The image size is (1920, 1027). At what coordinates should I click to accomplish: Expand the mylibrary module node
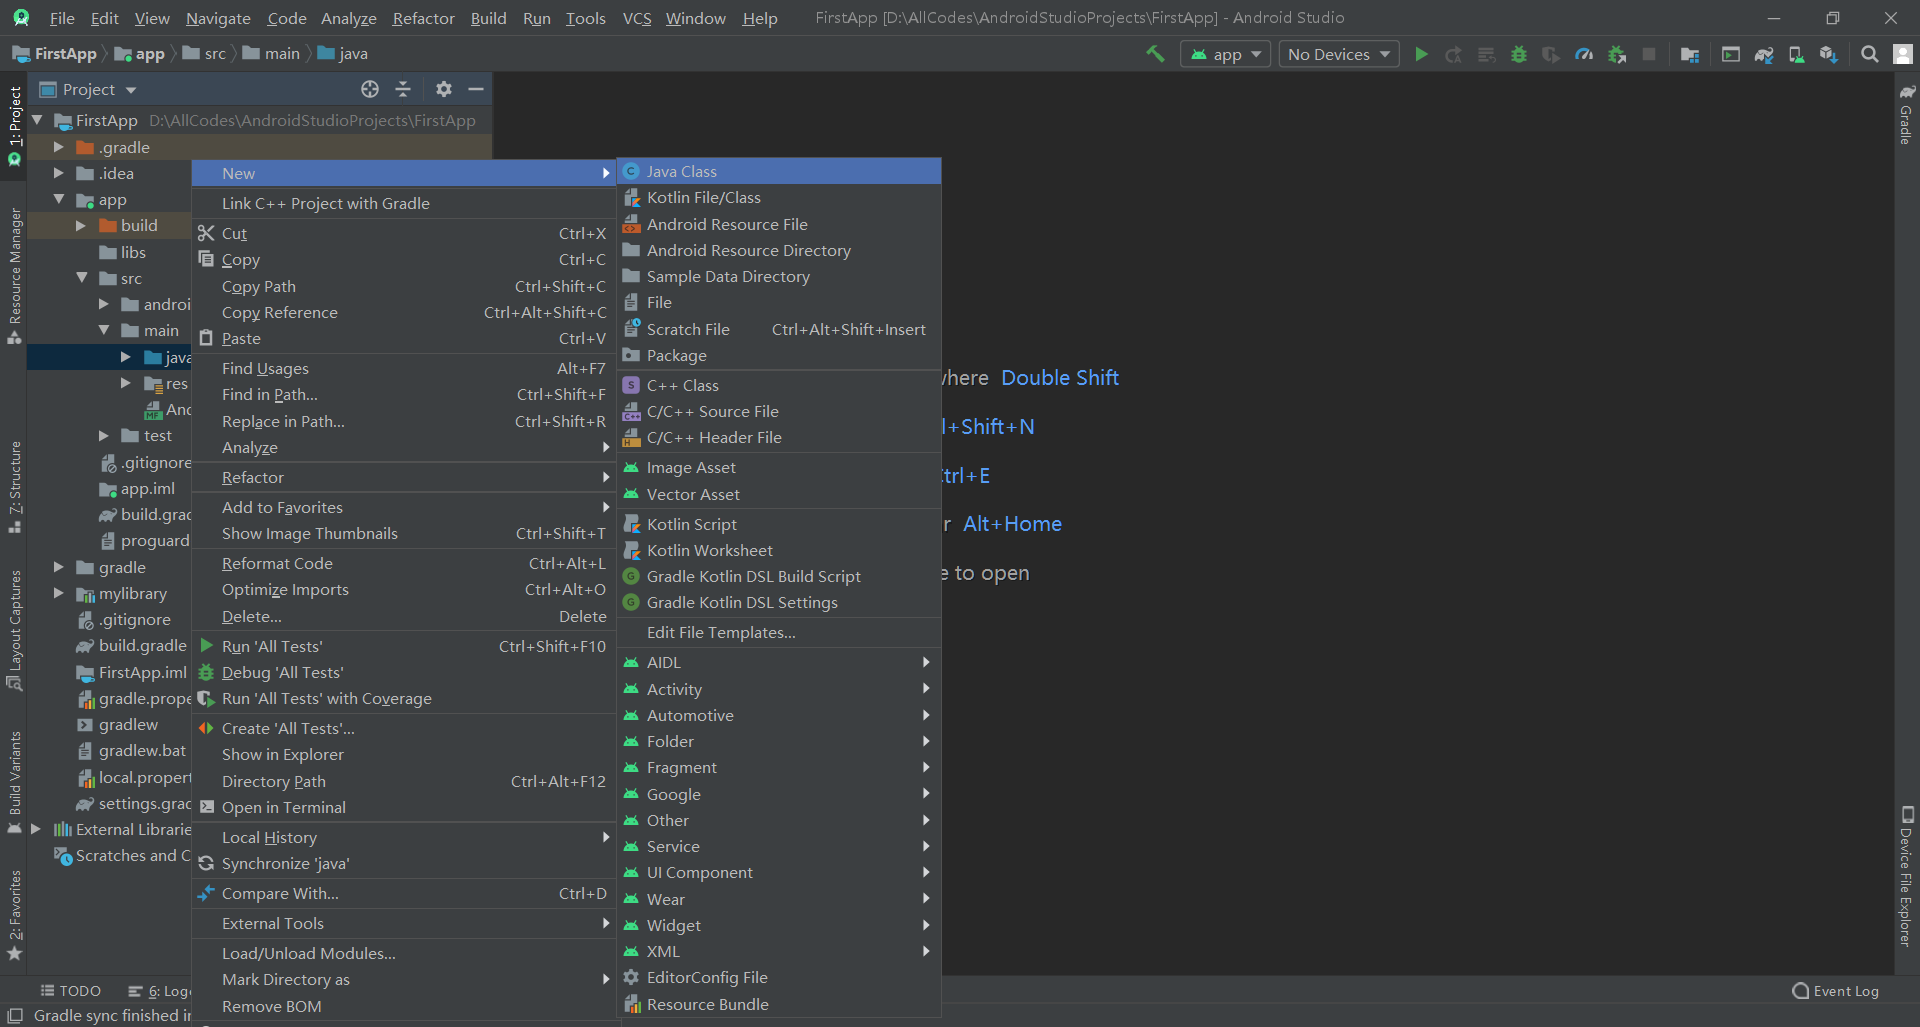[58, 593]
